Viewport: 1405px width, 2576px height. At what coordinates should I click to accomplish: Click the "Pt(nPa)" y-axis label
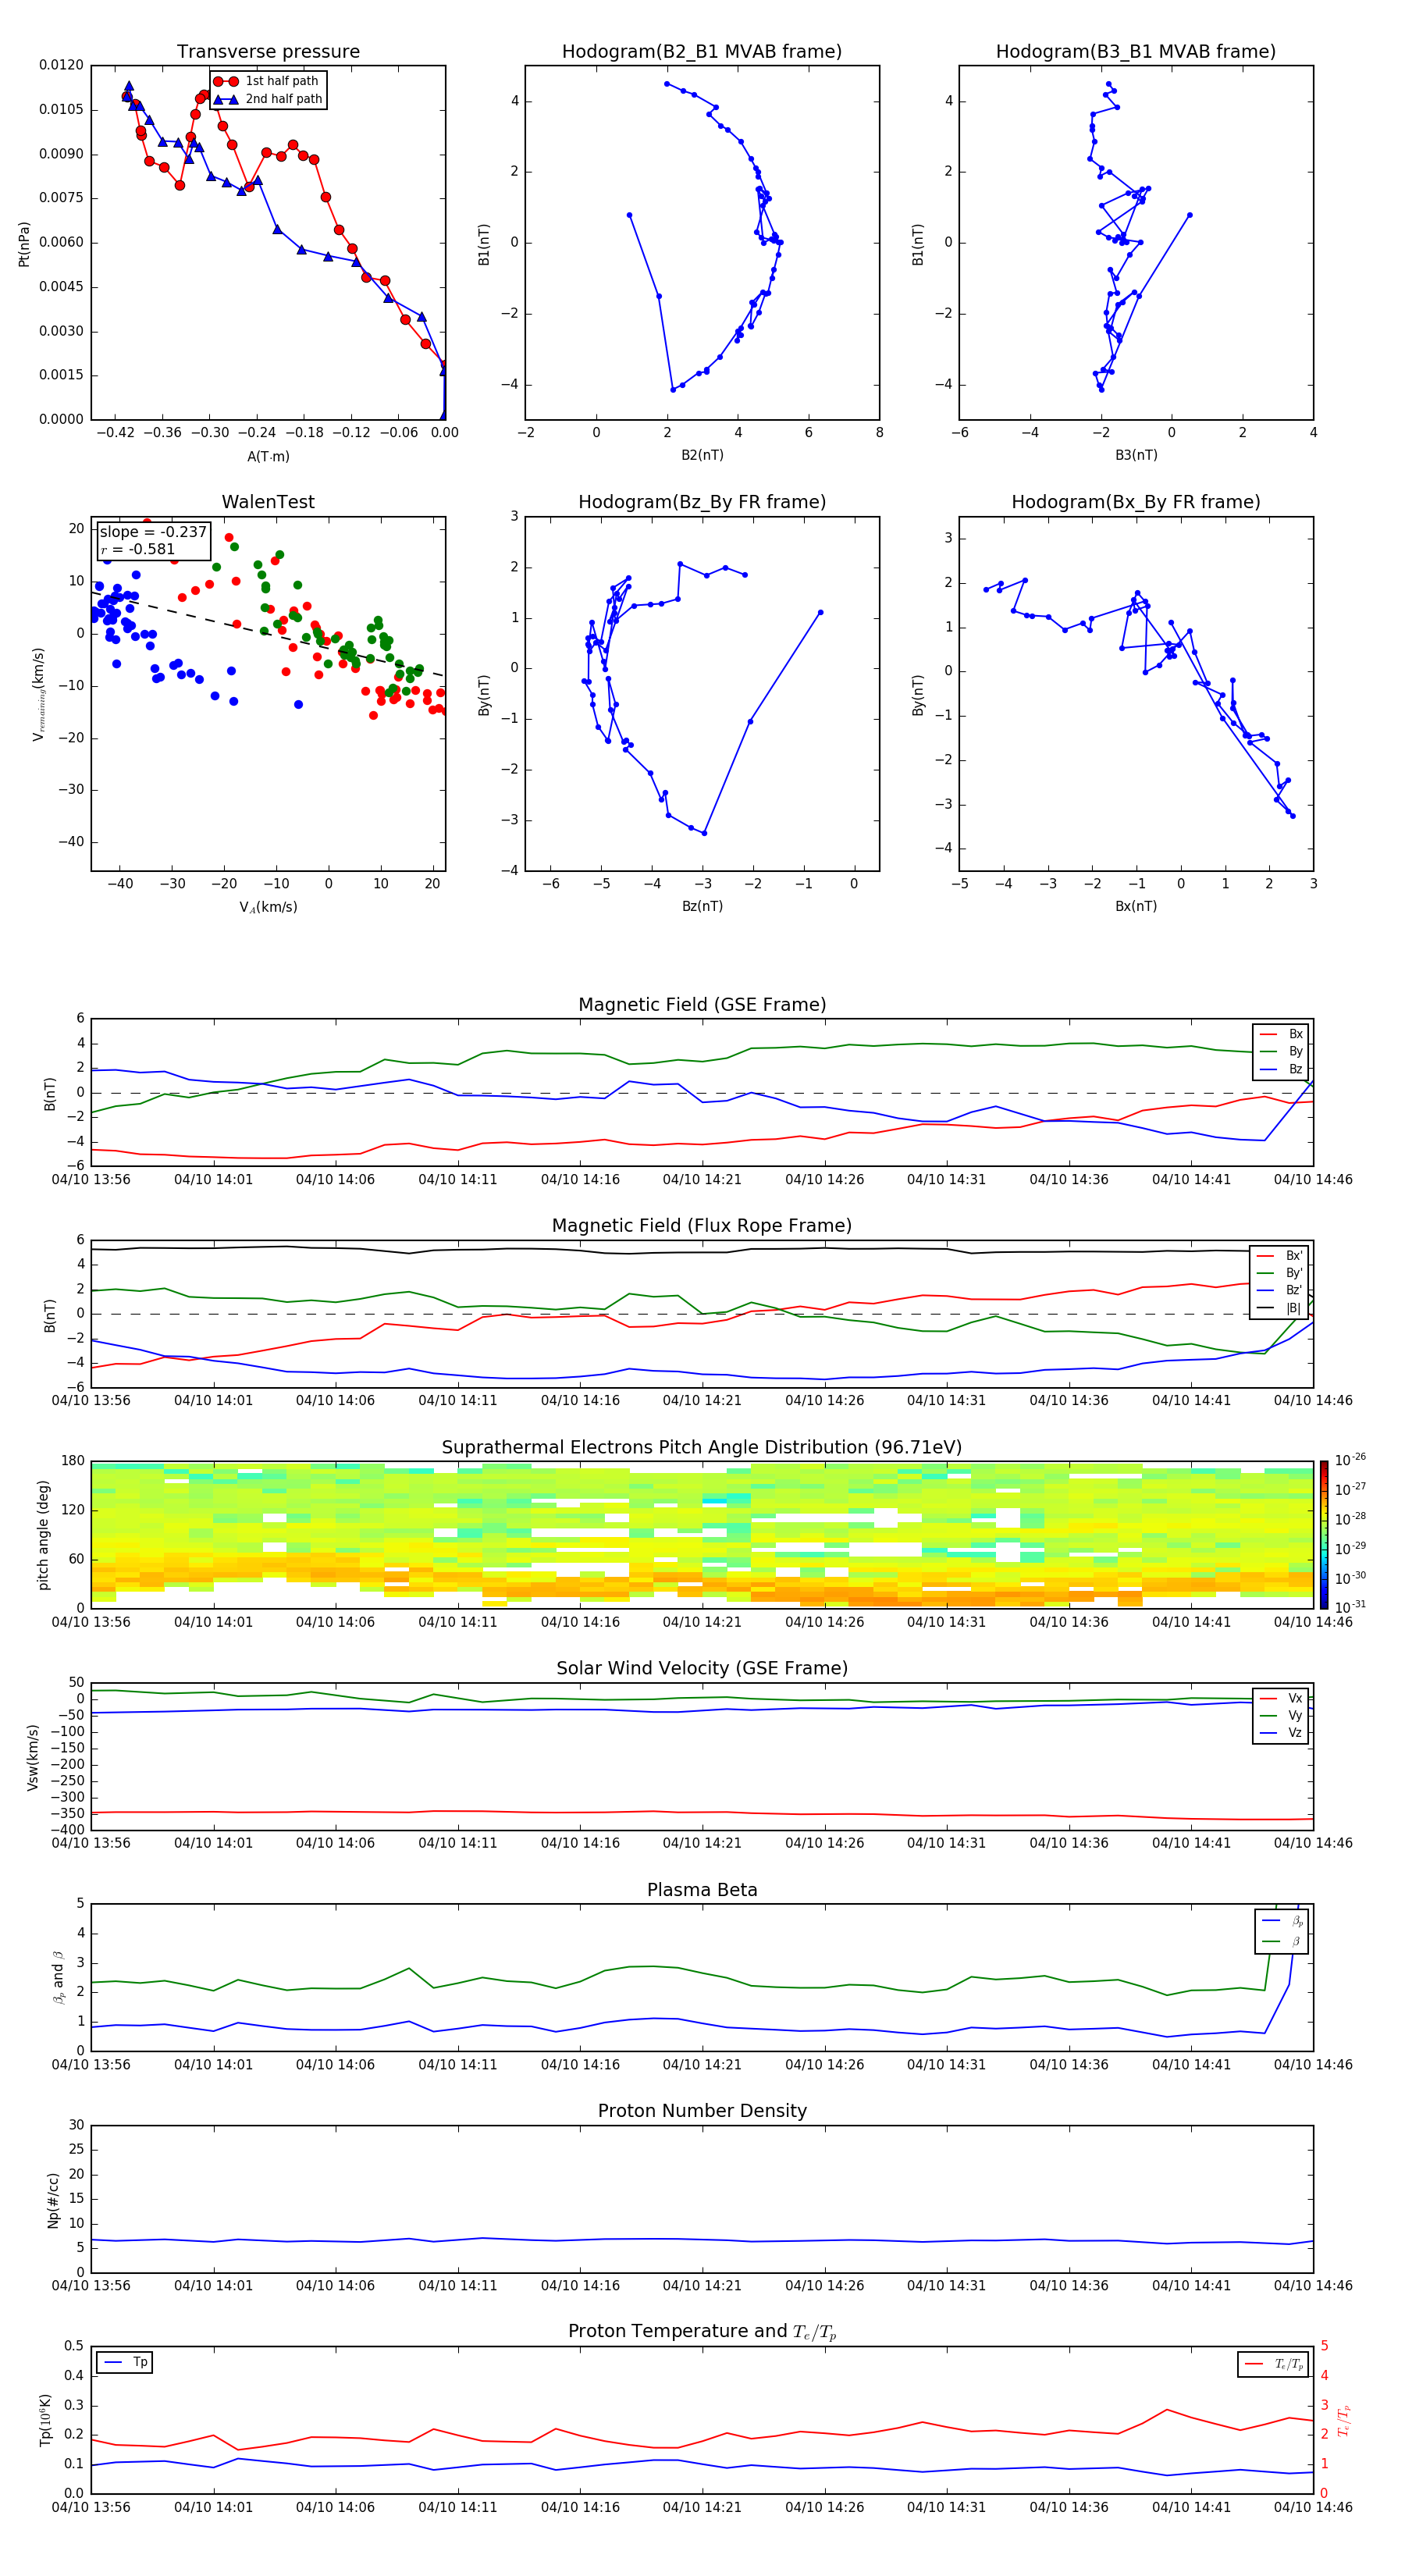coord(24,244)
